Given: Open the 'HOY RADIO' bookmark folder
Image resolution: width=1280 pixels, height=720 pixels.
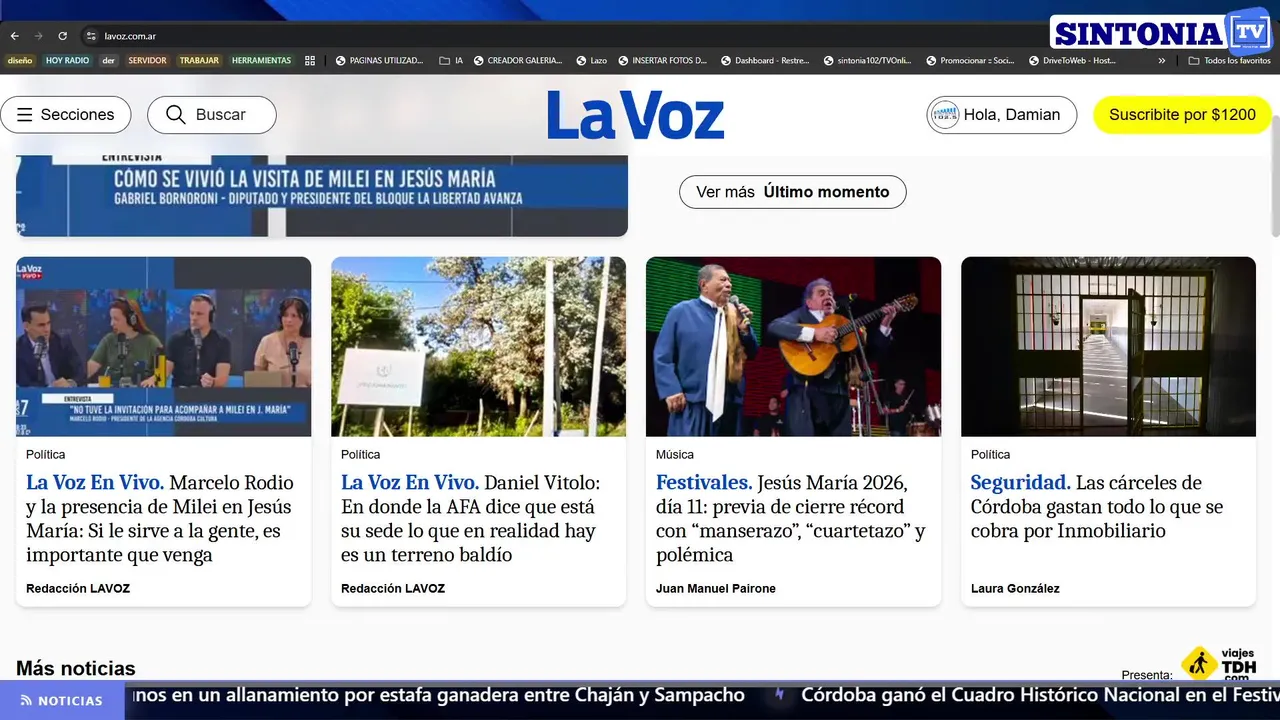Looking at the screenshot, I should [x=67, y=61].
